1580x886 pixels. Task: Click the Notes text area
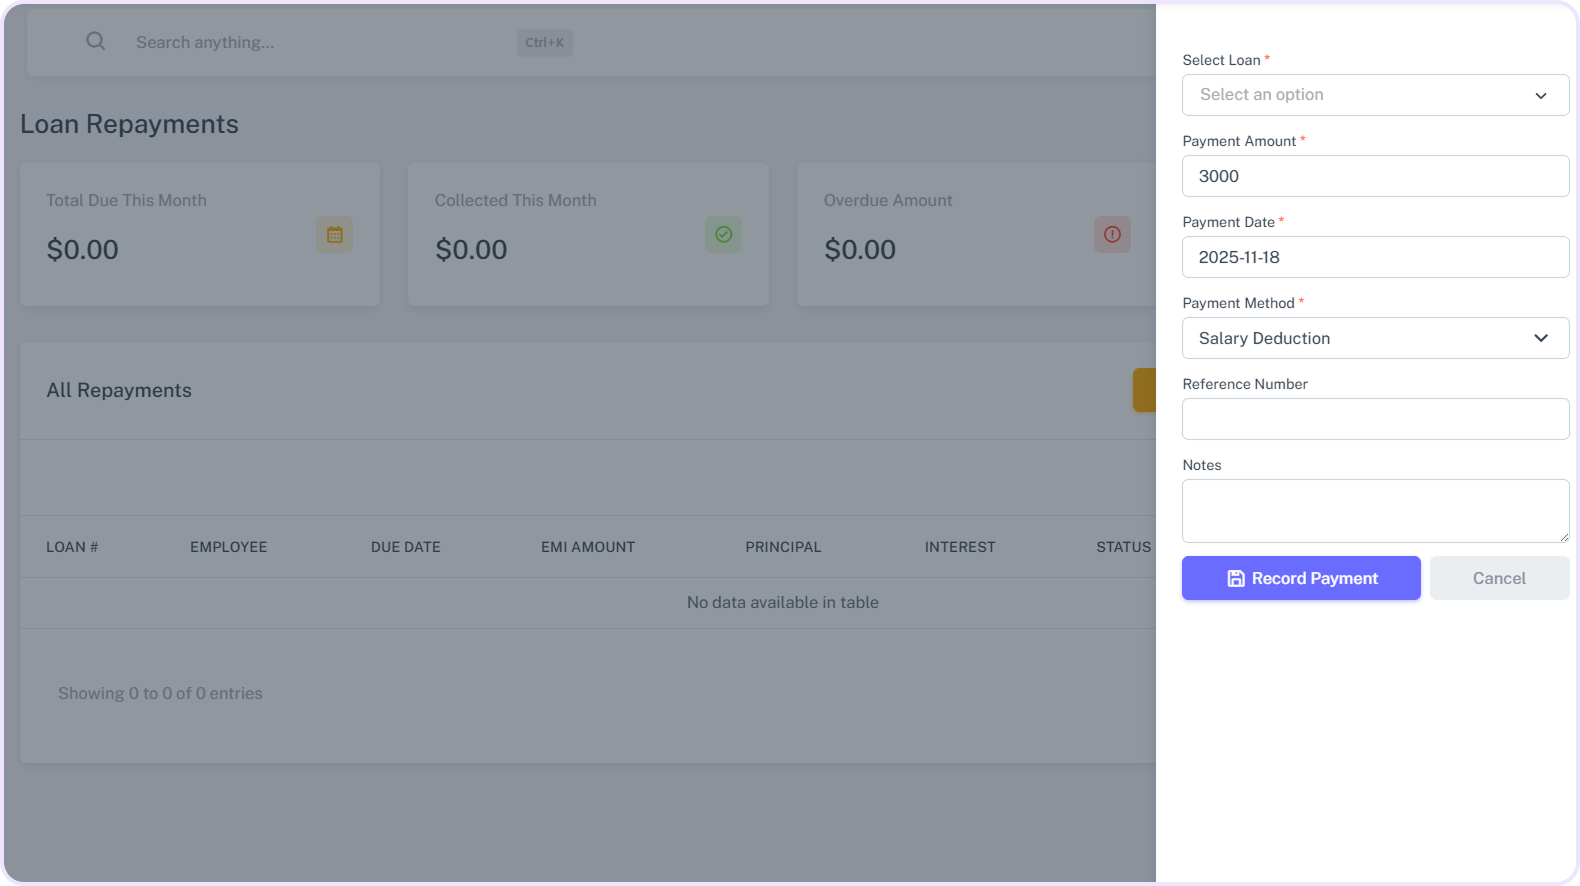[x=1374, y=510]
